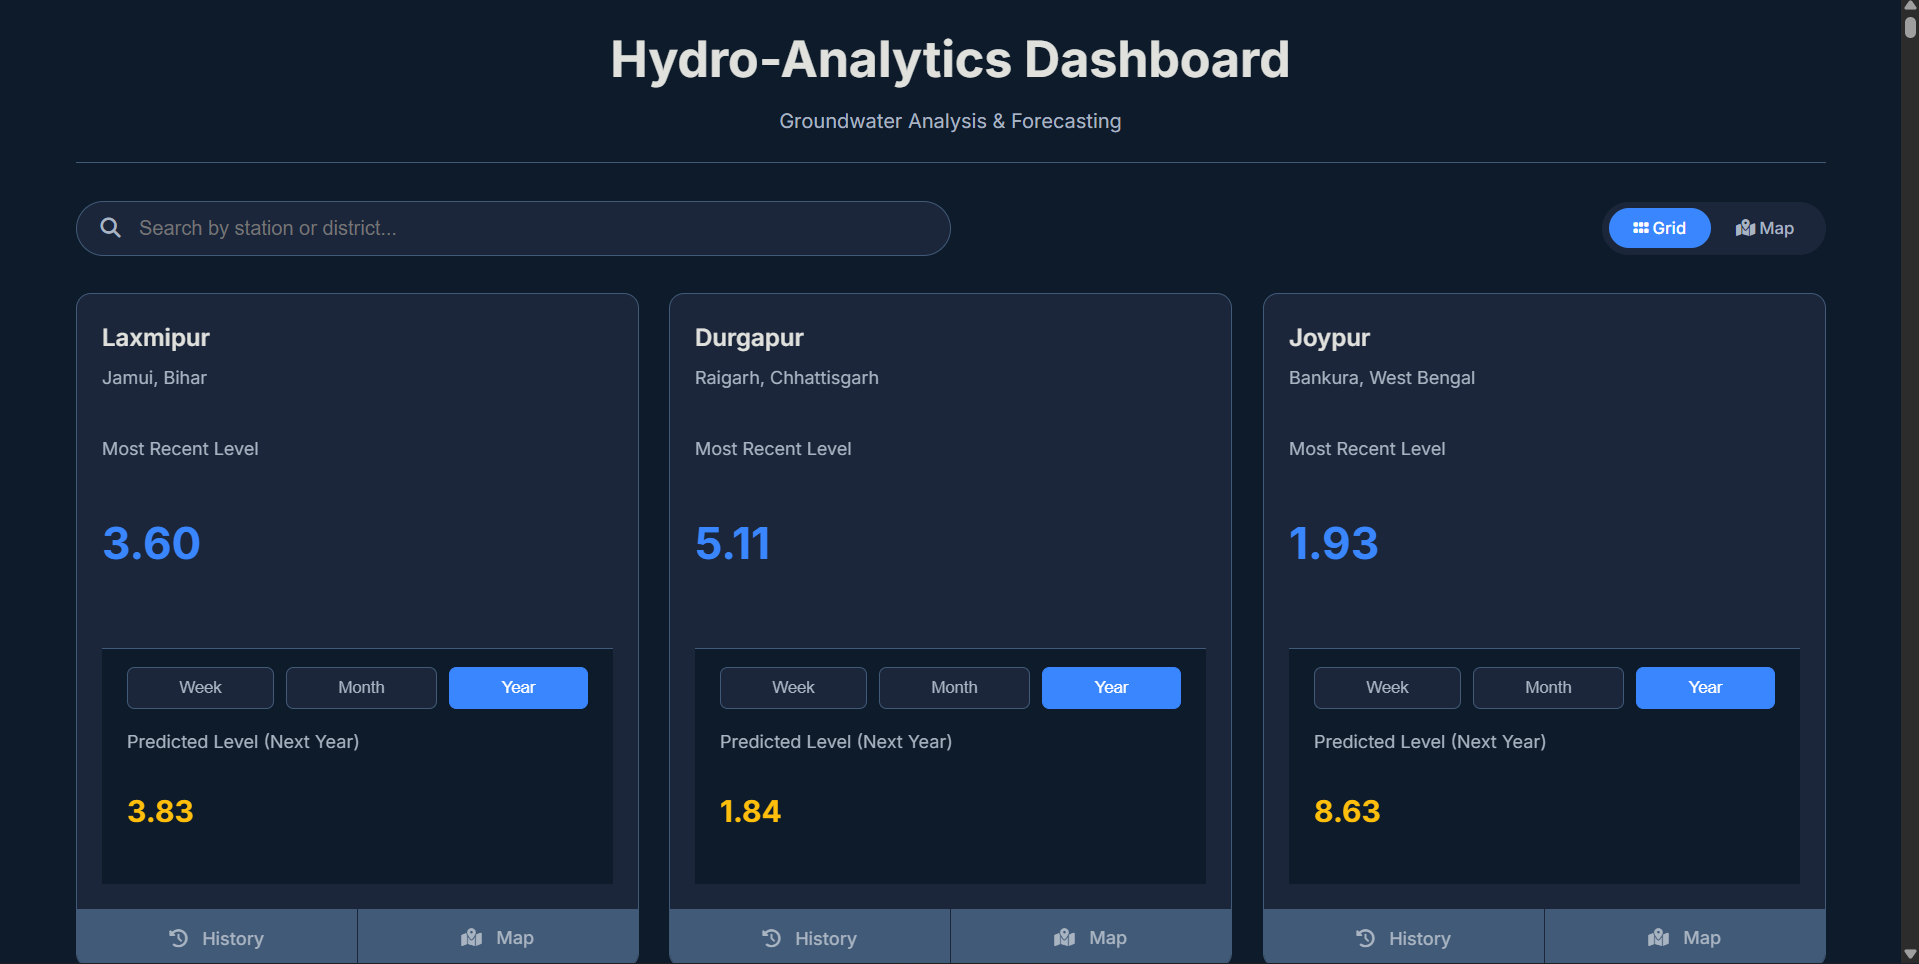The height and width of the screenshot is (964, 1919).
Task: Switch the dashboard to Grid view
Action: 1659,228
